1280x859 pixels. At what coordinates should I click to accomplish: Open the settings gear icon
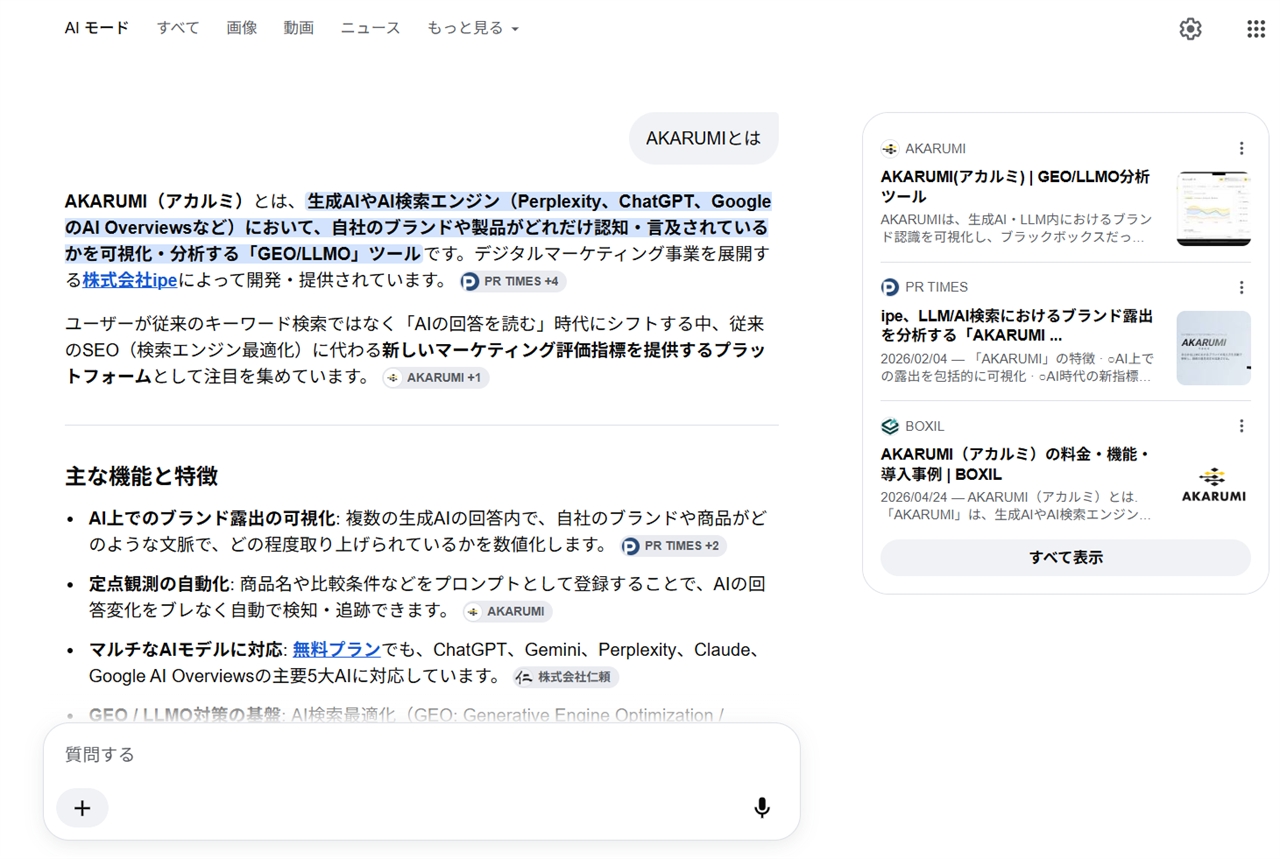[1190, 29]
